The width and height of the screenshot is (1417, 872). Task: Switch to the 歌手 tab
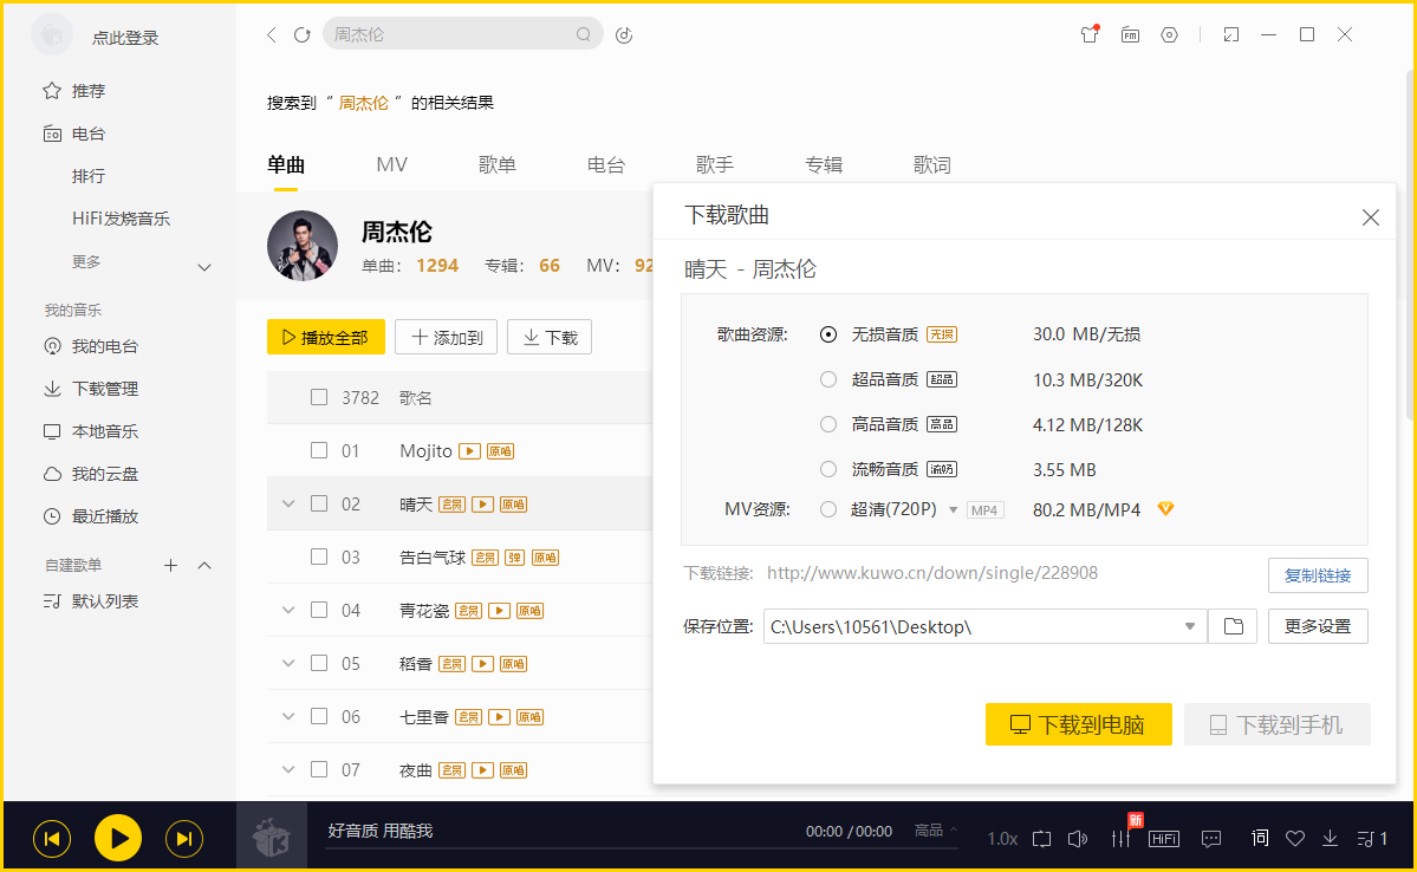[715, 165]
